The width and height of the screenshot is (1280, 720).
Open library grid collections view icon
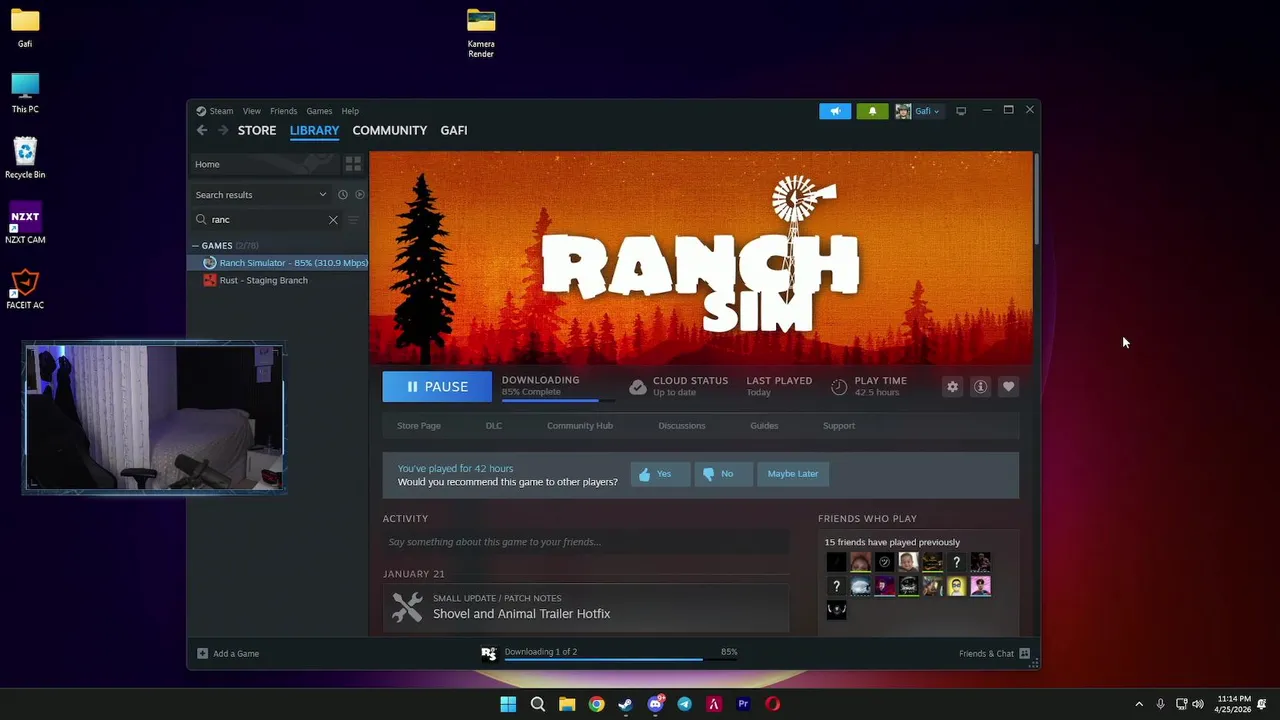coord(353,164)
